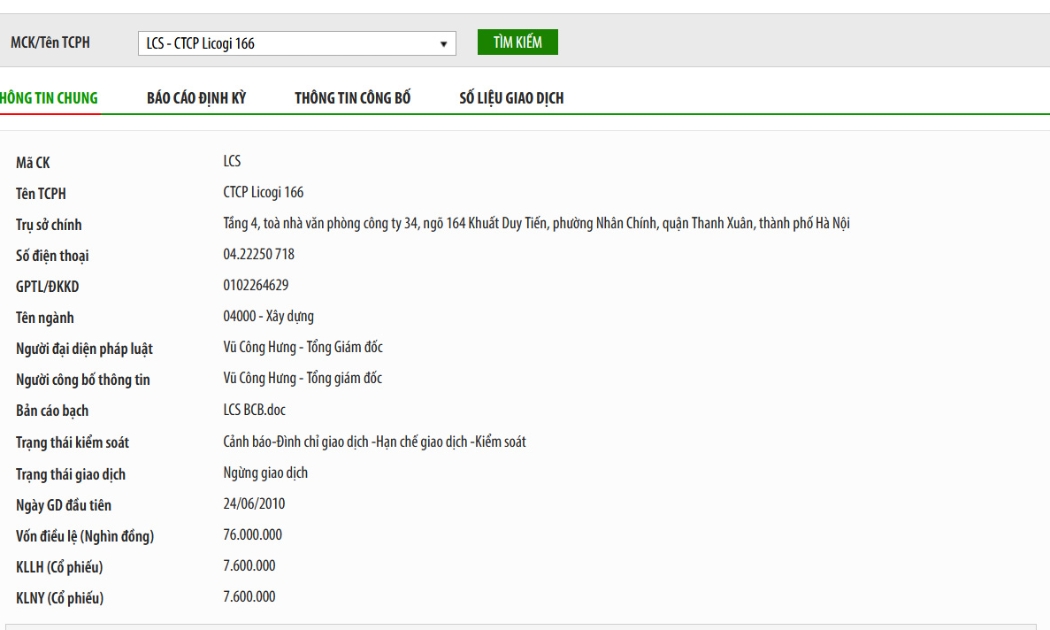
Task: Click the Tên TCPH row label
Action: tap(41, 193)
